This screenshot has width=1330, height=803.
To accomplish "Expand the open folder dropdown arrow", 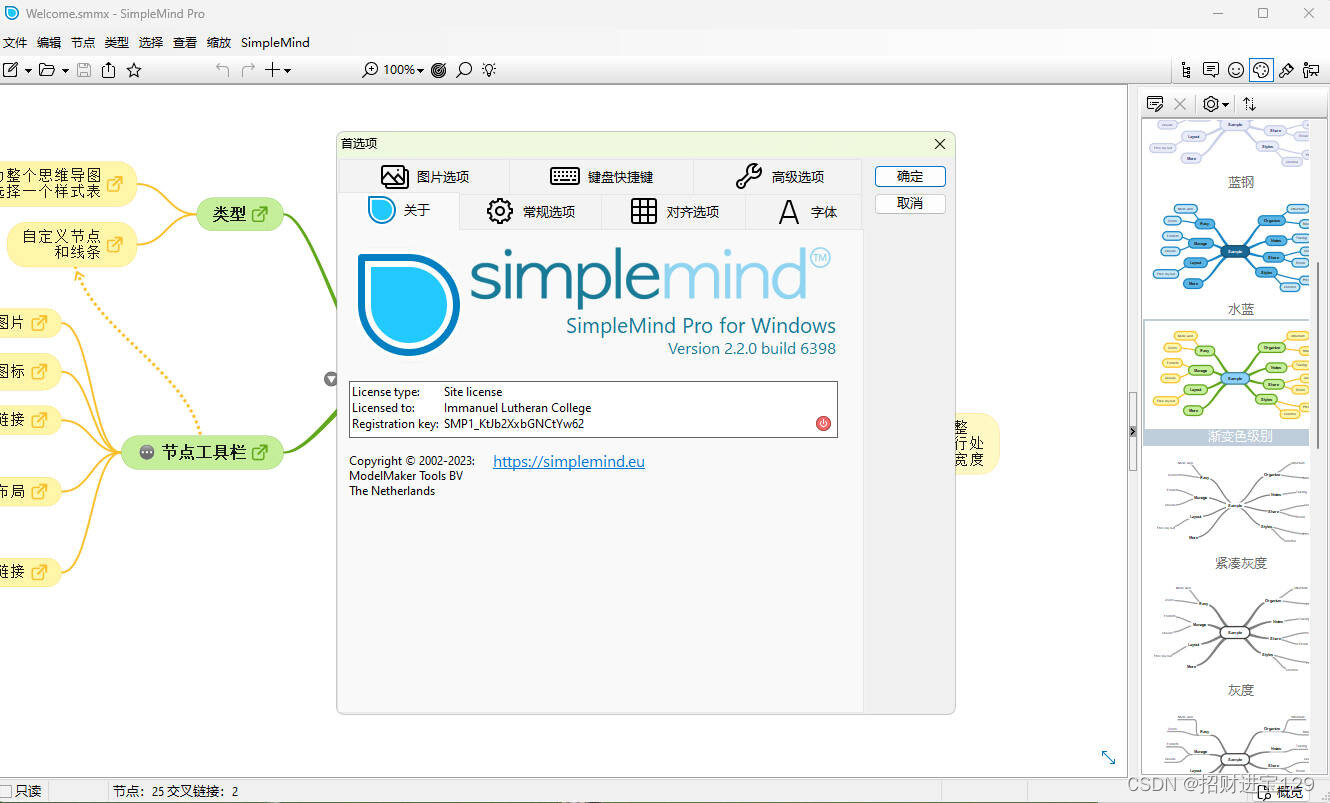I will 65,71.
